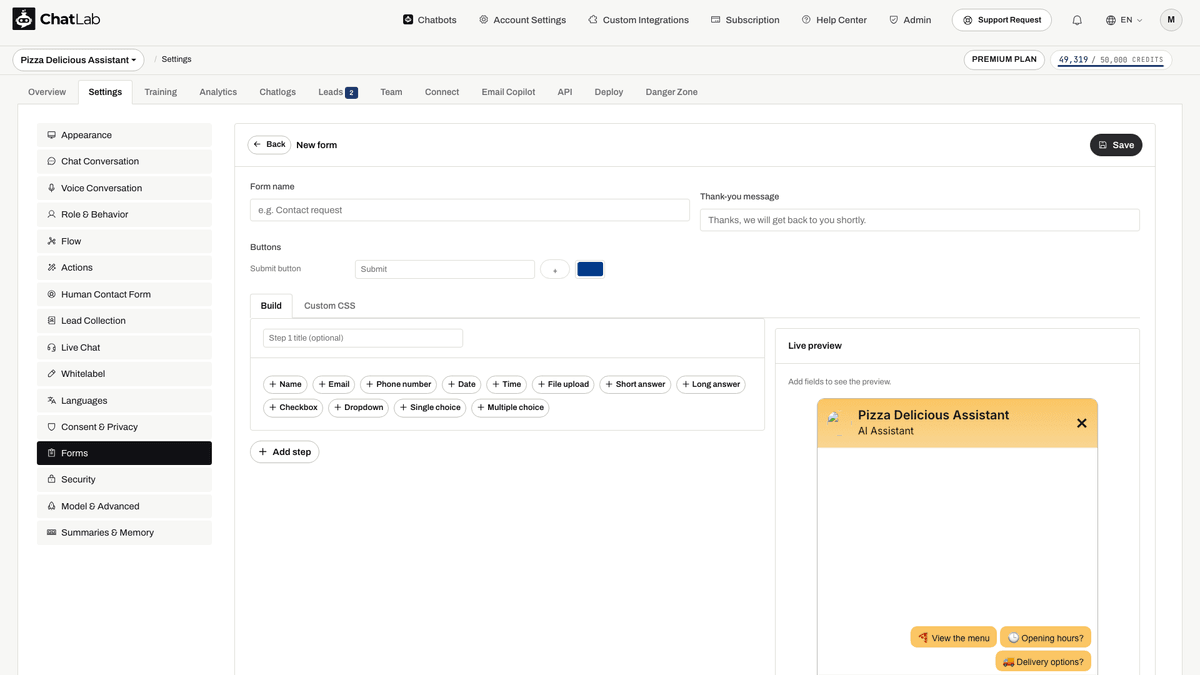Viewport: 1200px width, 675px height.
Task: Add a Phone number field
Action: pyautogui.click(x=398, y=384)
